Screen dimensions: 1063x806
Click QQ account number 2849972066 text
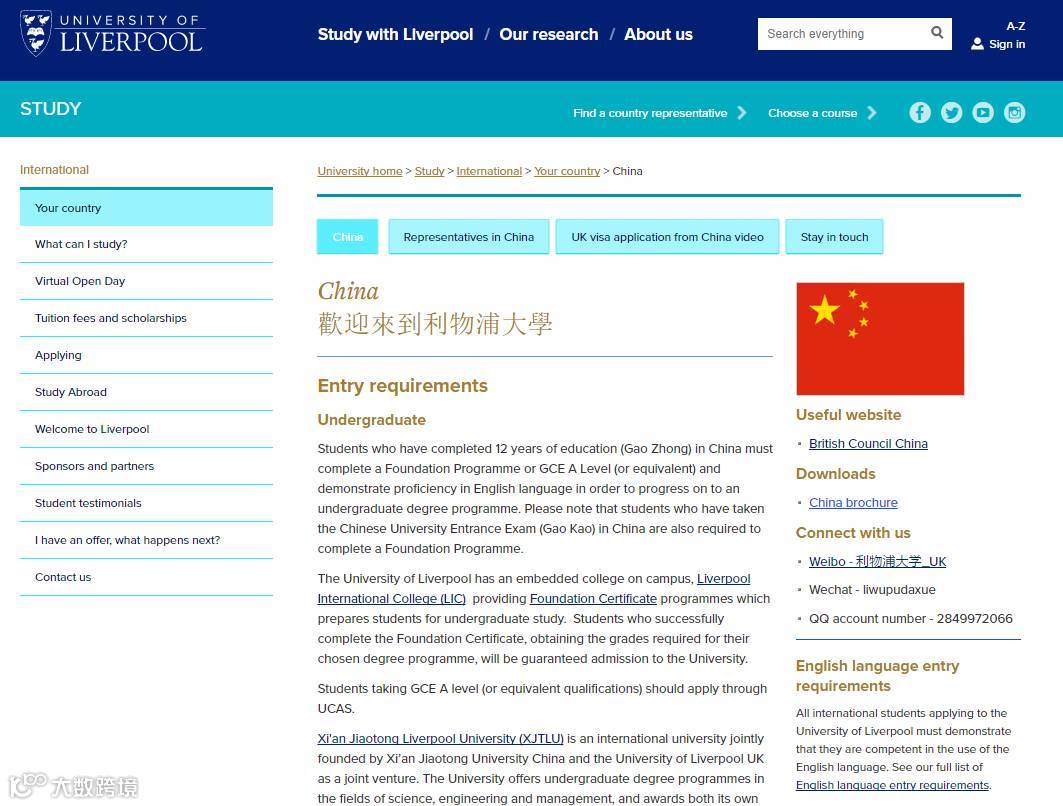tap(910, 618)
